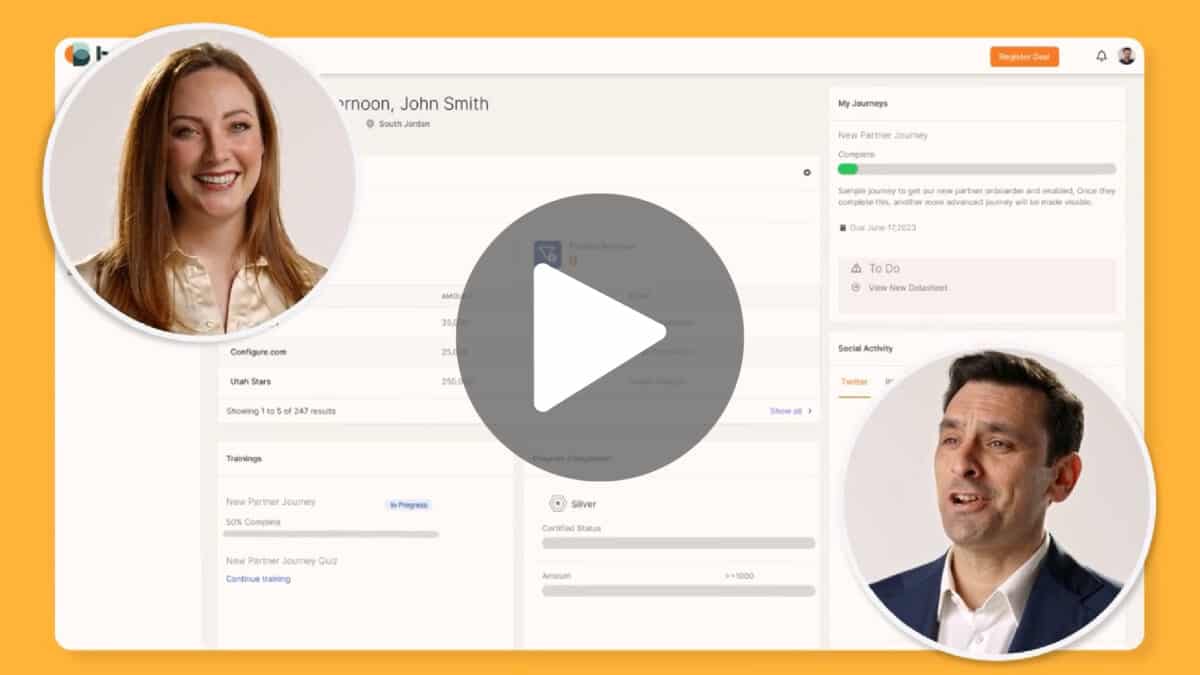Screen dimensions: 1200x675
Task: Click the location pin next to South Jordan
Action: coord(370,124)
